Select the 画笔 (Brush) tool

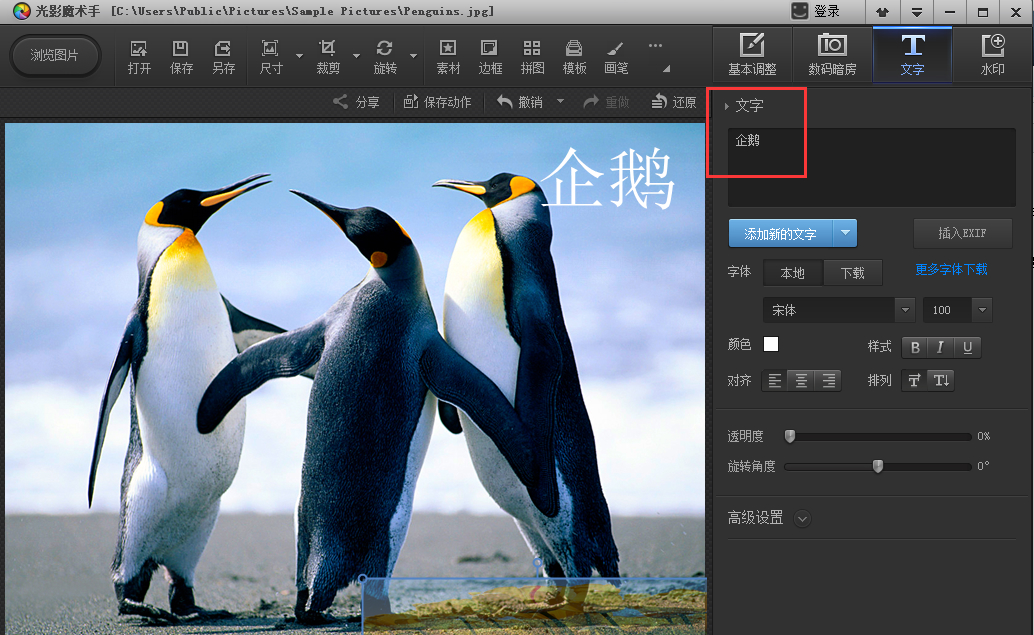coord(616,56)
